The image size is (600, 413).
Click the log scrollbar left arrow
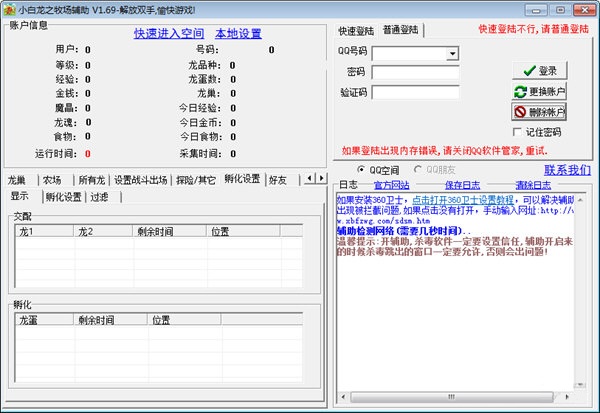(x=343, y=397)
